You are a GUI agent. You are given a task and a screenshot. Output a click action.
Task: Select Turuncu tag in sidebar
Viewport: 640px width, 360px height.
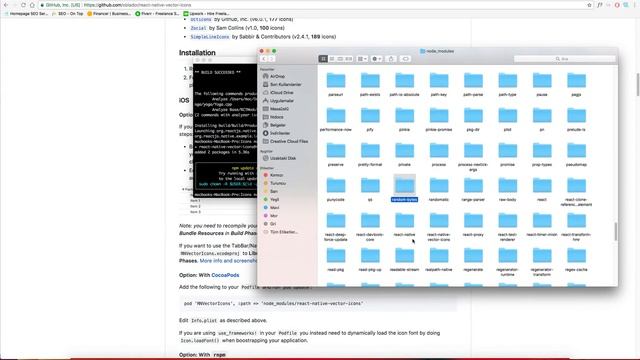274,183
